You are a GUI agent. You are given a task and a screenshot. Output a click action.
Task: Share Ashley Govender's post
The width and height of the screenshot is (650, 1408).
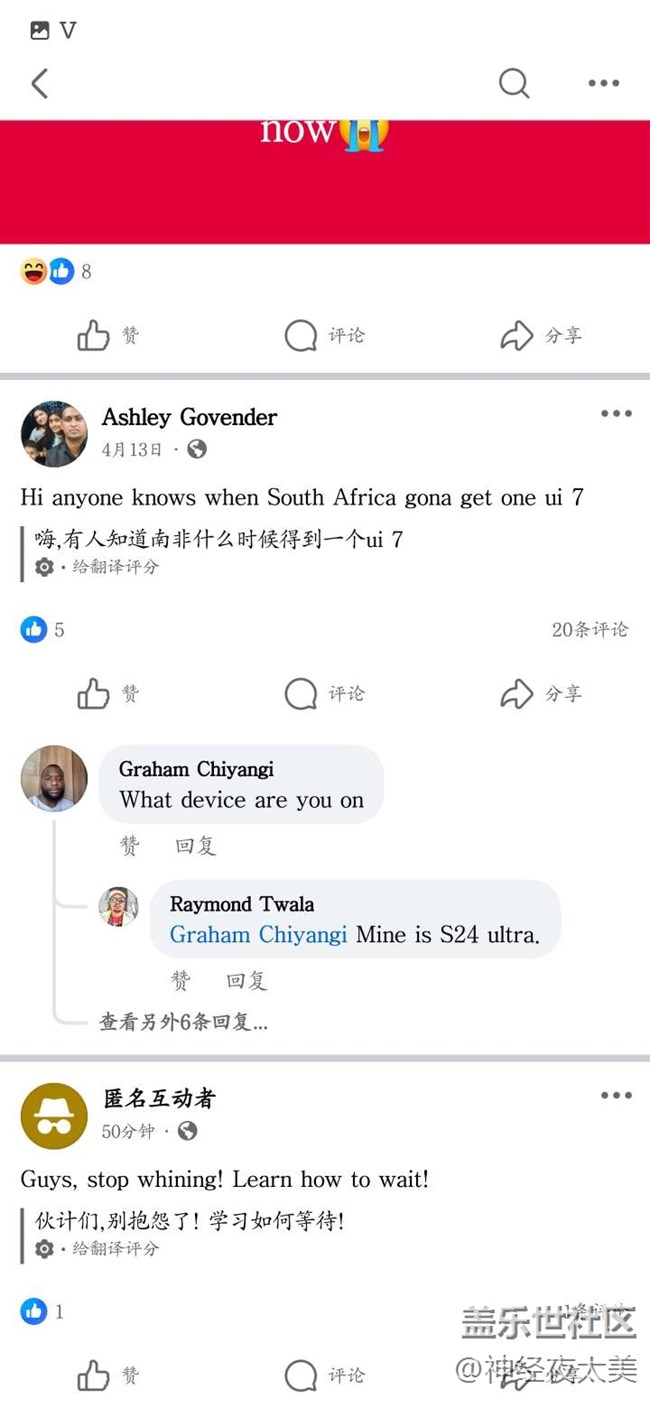point(541,694)
